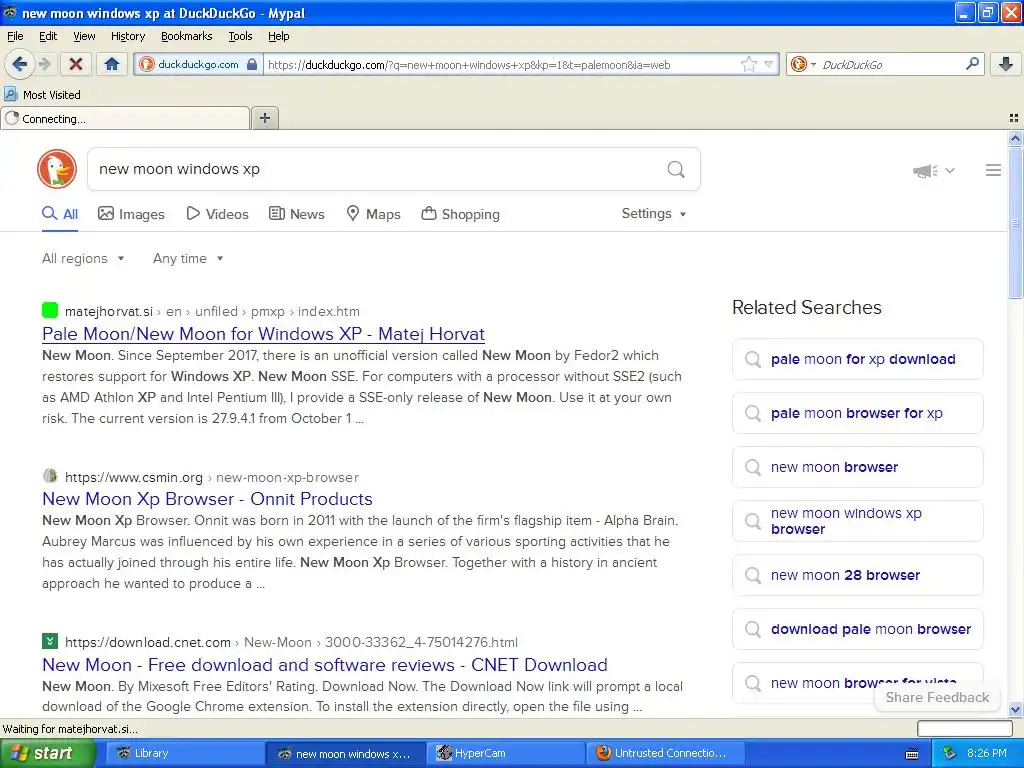Click the on-screen keyboard tray icon

click(912, 754)
